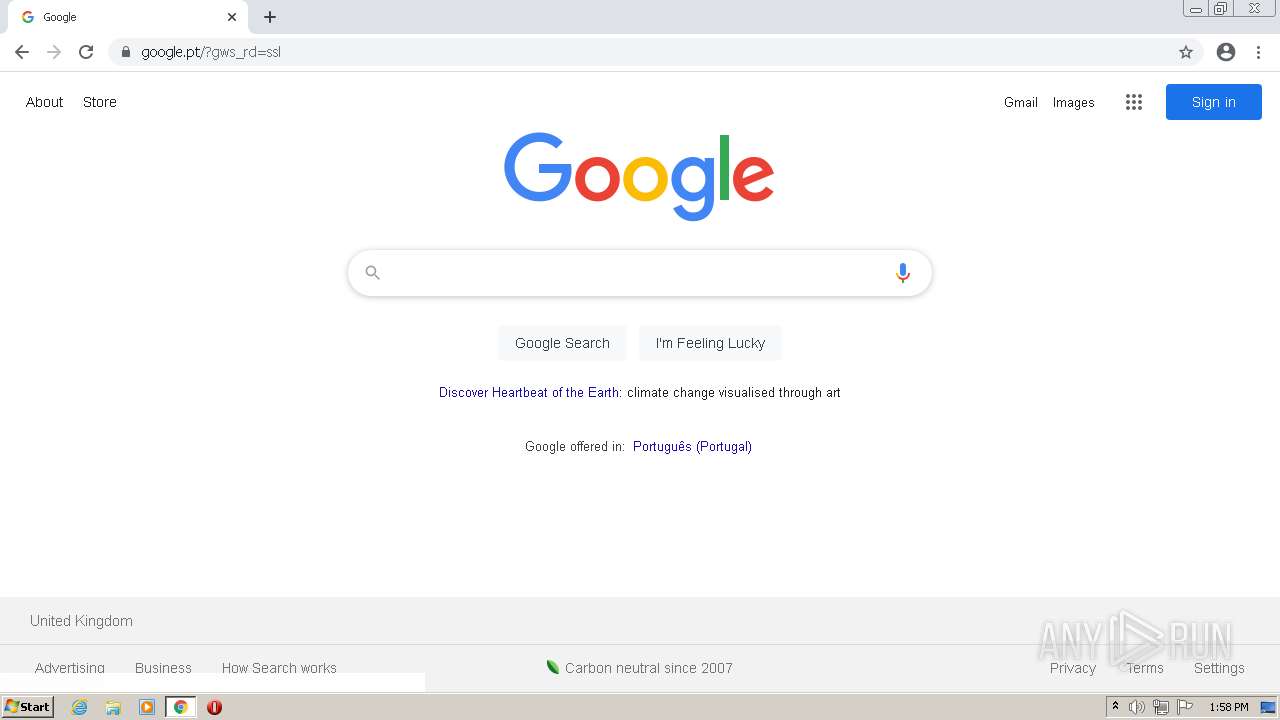The image size is (1280, 720).
Task: Select the Chrome taskbar icon
Action: tap(180, 707)
